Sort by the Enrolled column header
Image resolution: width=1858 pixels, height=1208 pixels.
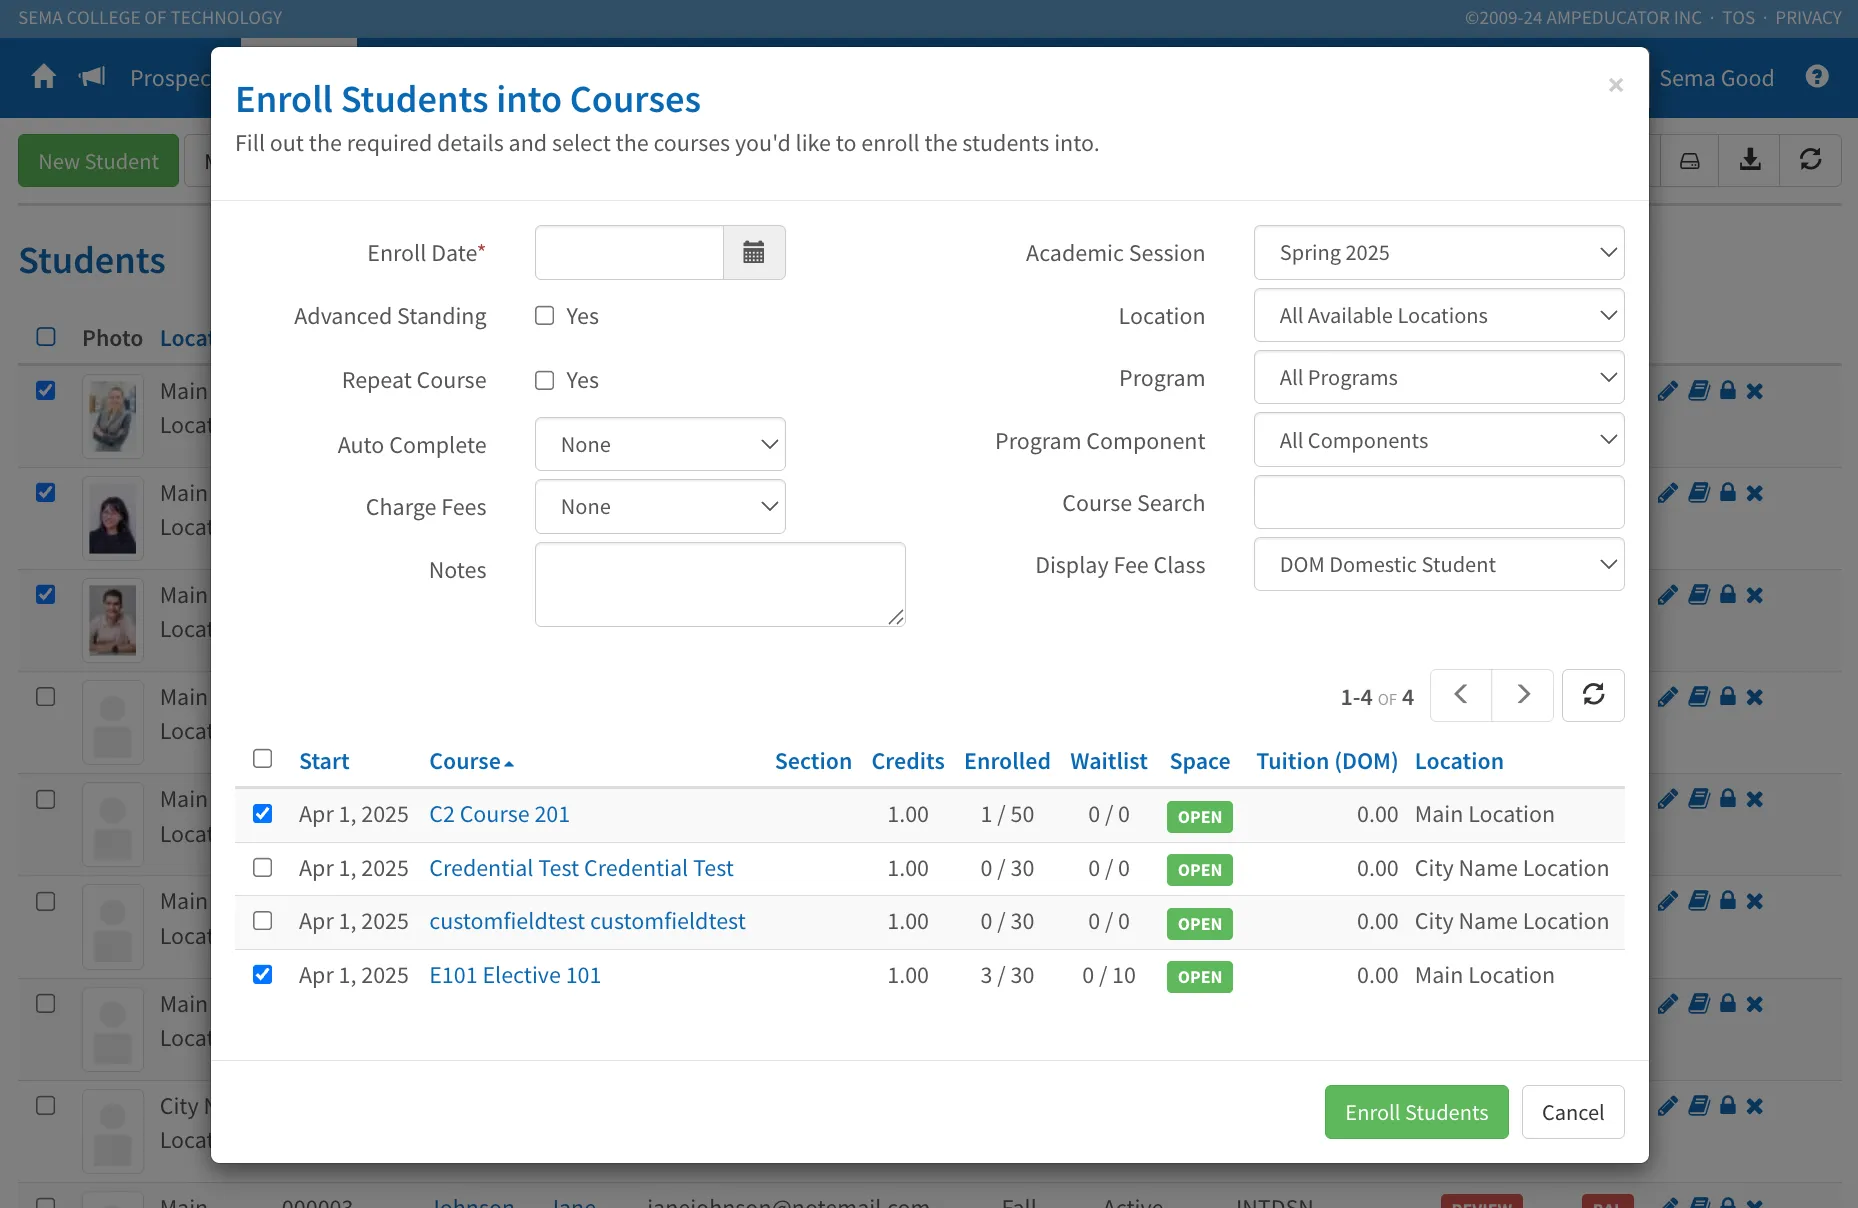[x=1007, y=761]
